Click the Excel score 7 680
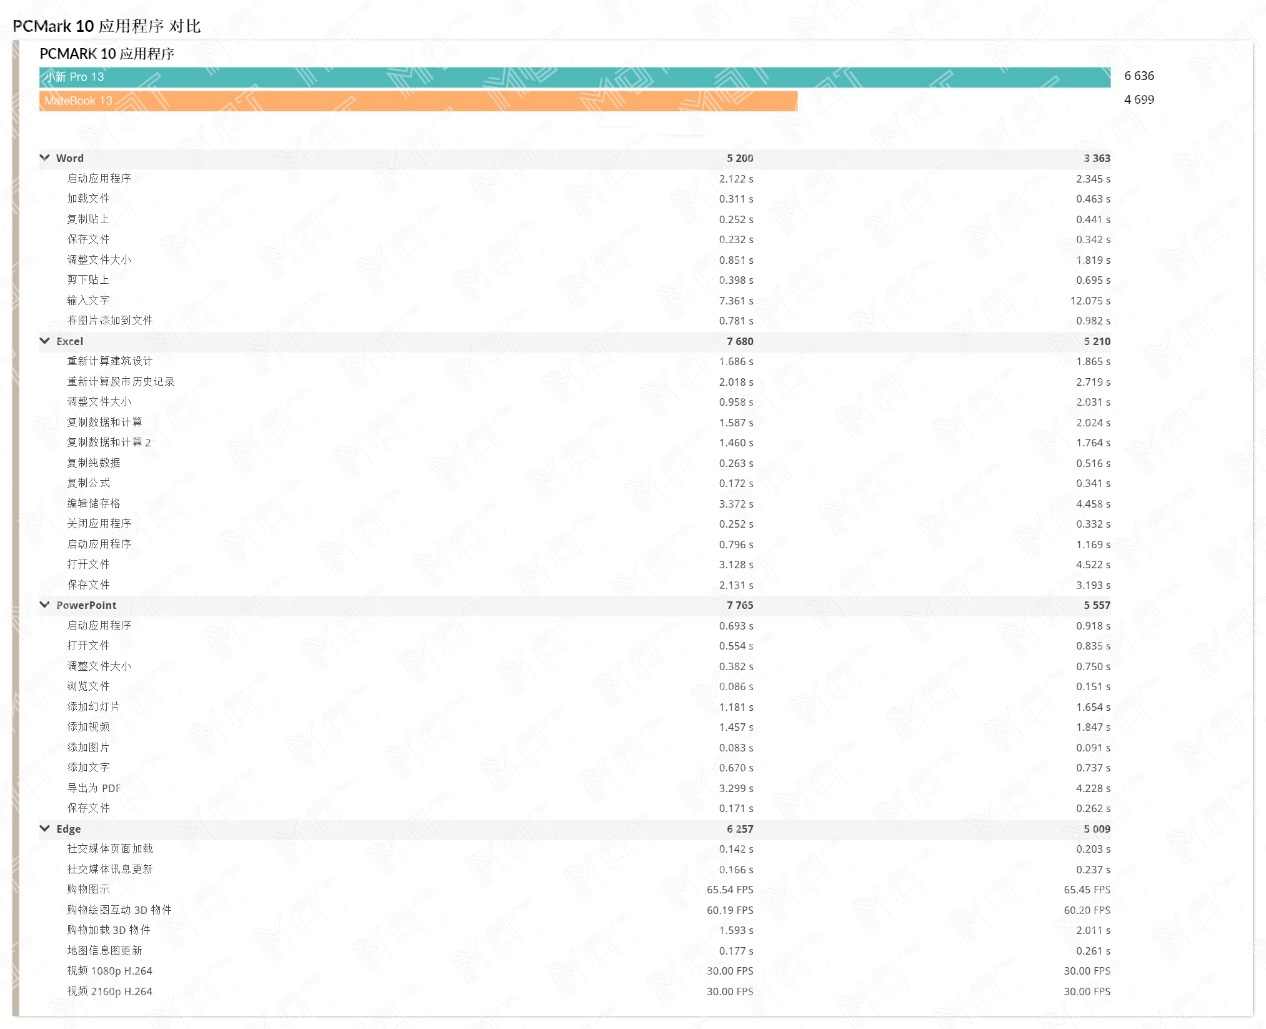This screenshot has height=1029, width=1266. click(x=740, y=341)
